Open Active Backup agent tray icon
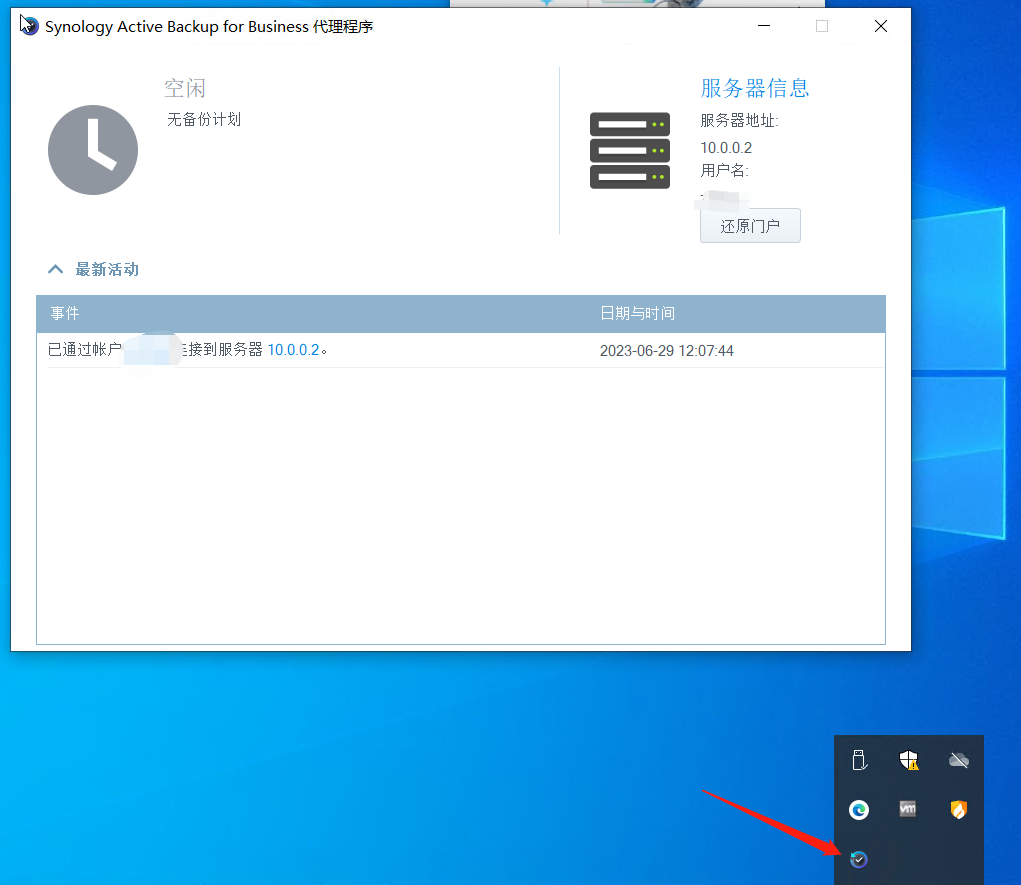This screenshot has height=885, width=1021. (859, 860)
